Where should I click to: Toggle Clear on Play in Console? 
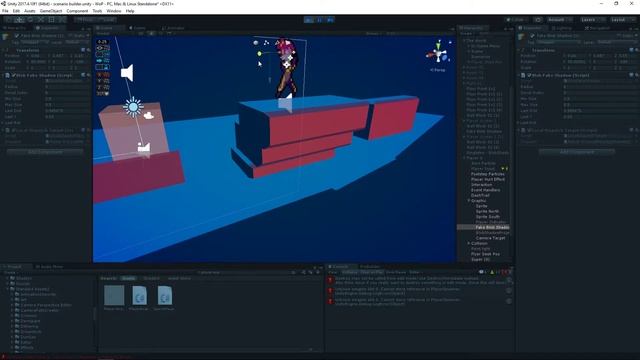click(371, 272)
